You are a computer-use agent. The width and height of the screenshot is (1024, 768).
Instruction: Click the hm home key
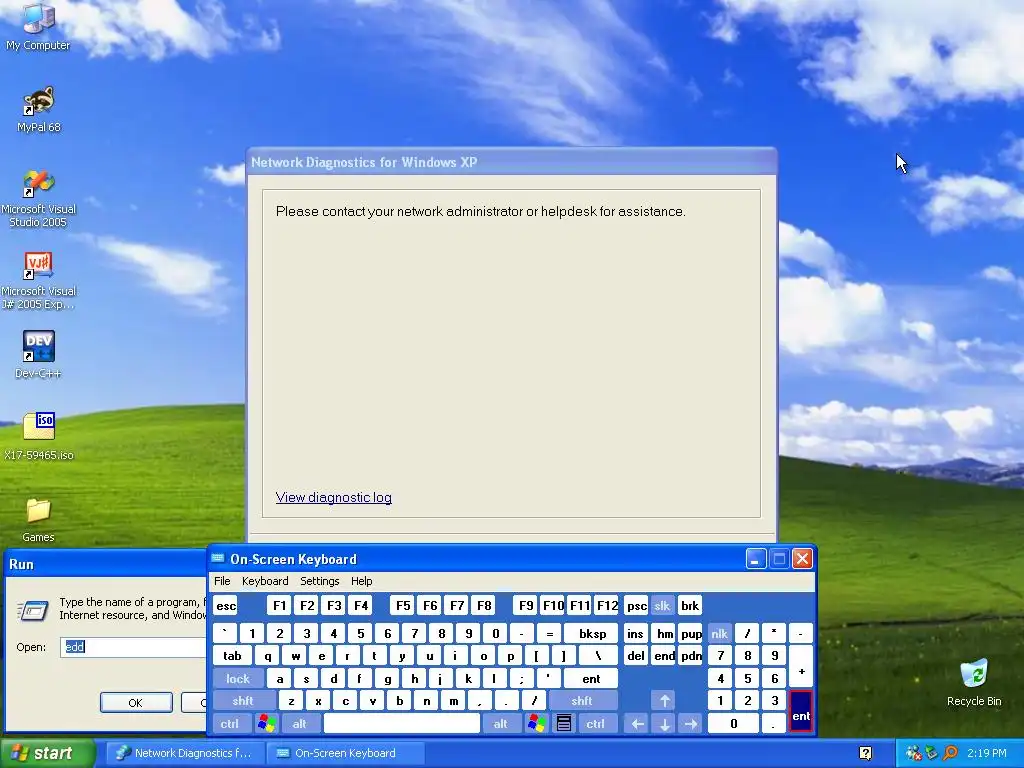pyautogui.click(x=664, y=633)
